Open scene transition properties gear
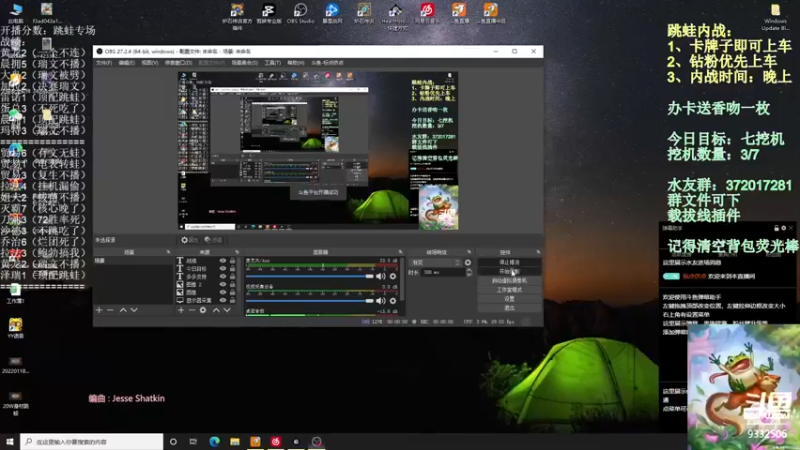This screenshot has width=800, height=450. (x=468, y=262)
